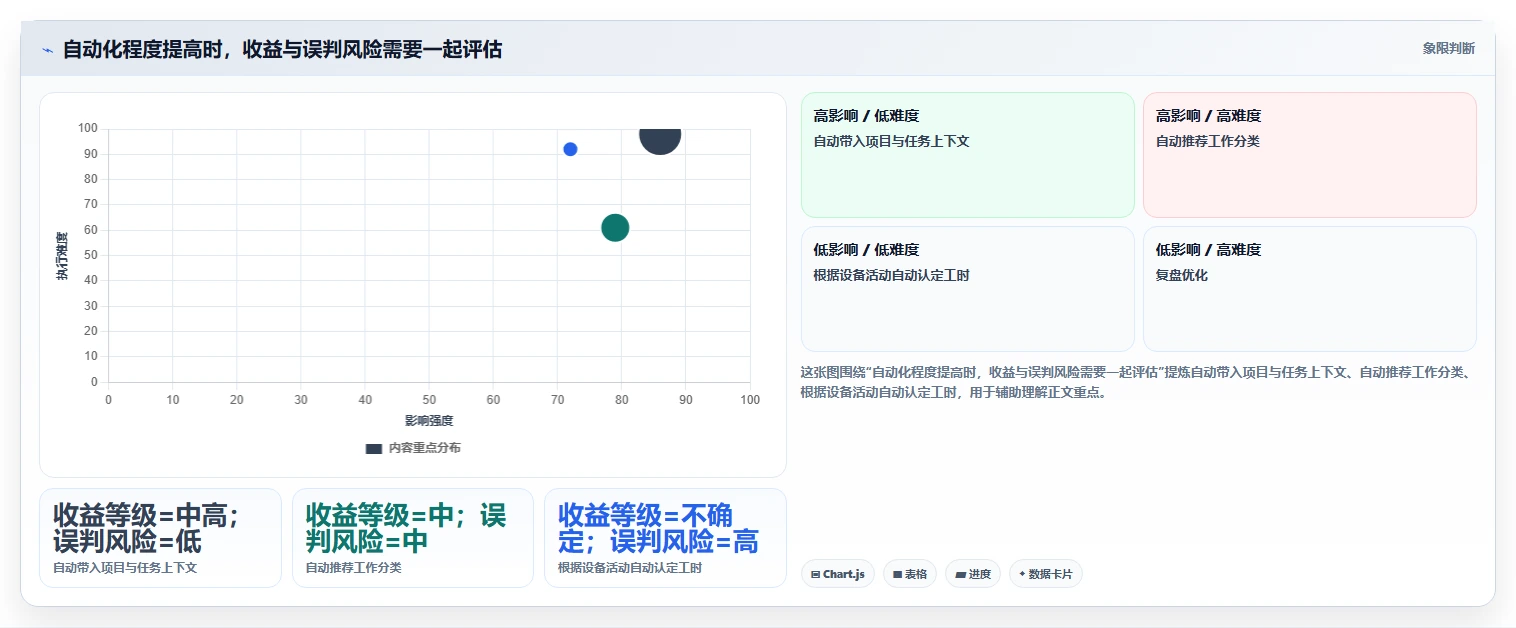This screenshot has height=628, width=1516.
Task: Click the title 自动化程度提高时，收益与误判风险需要一起评估
Action: tap(282, 49)
